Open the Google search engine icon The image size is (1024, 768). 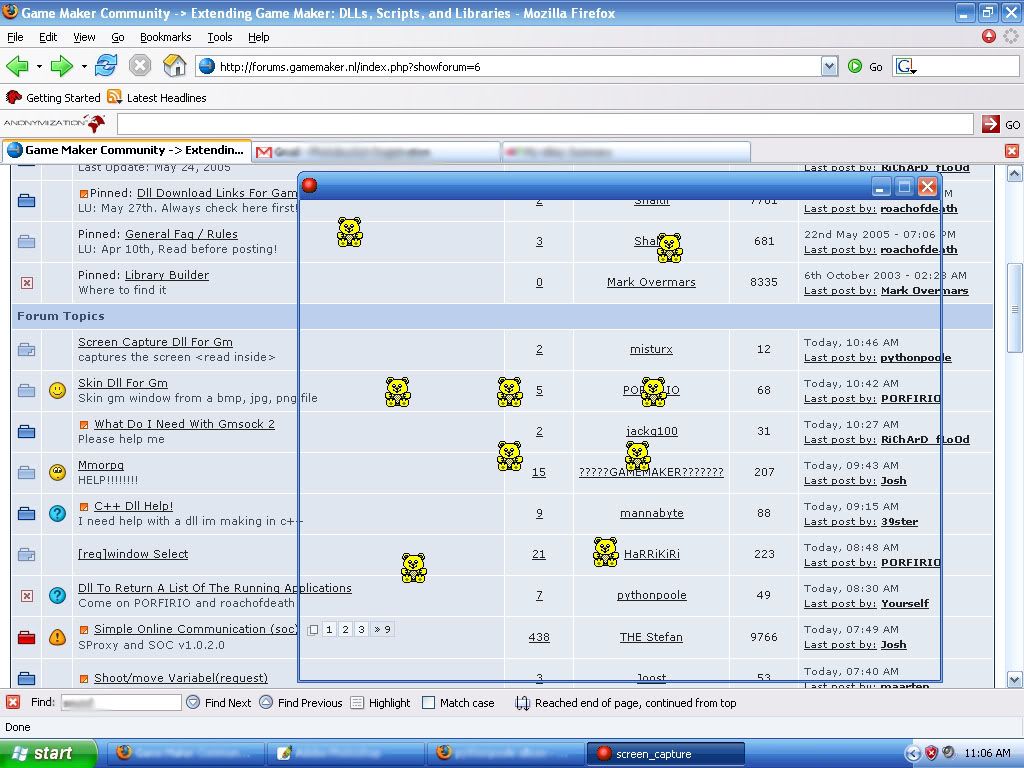coord(906,66)
